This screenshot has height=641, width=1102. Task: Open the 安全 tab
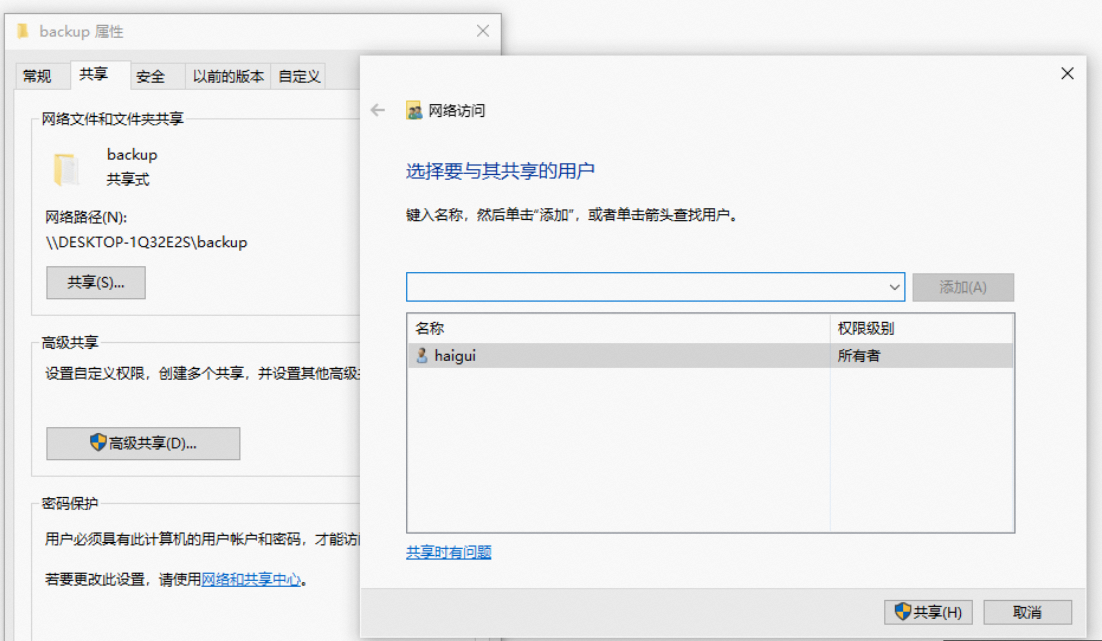coord(151,76)
